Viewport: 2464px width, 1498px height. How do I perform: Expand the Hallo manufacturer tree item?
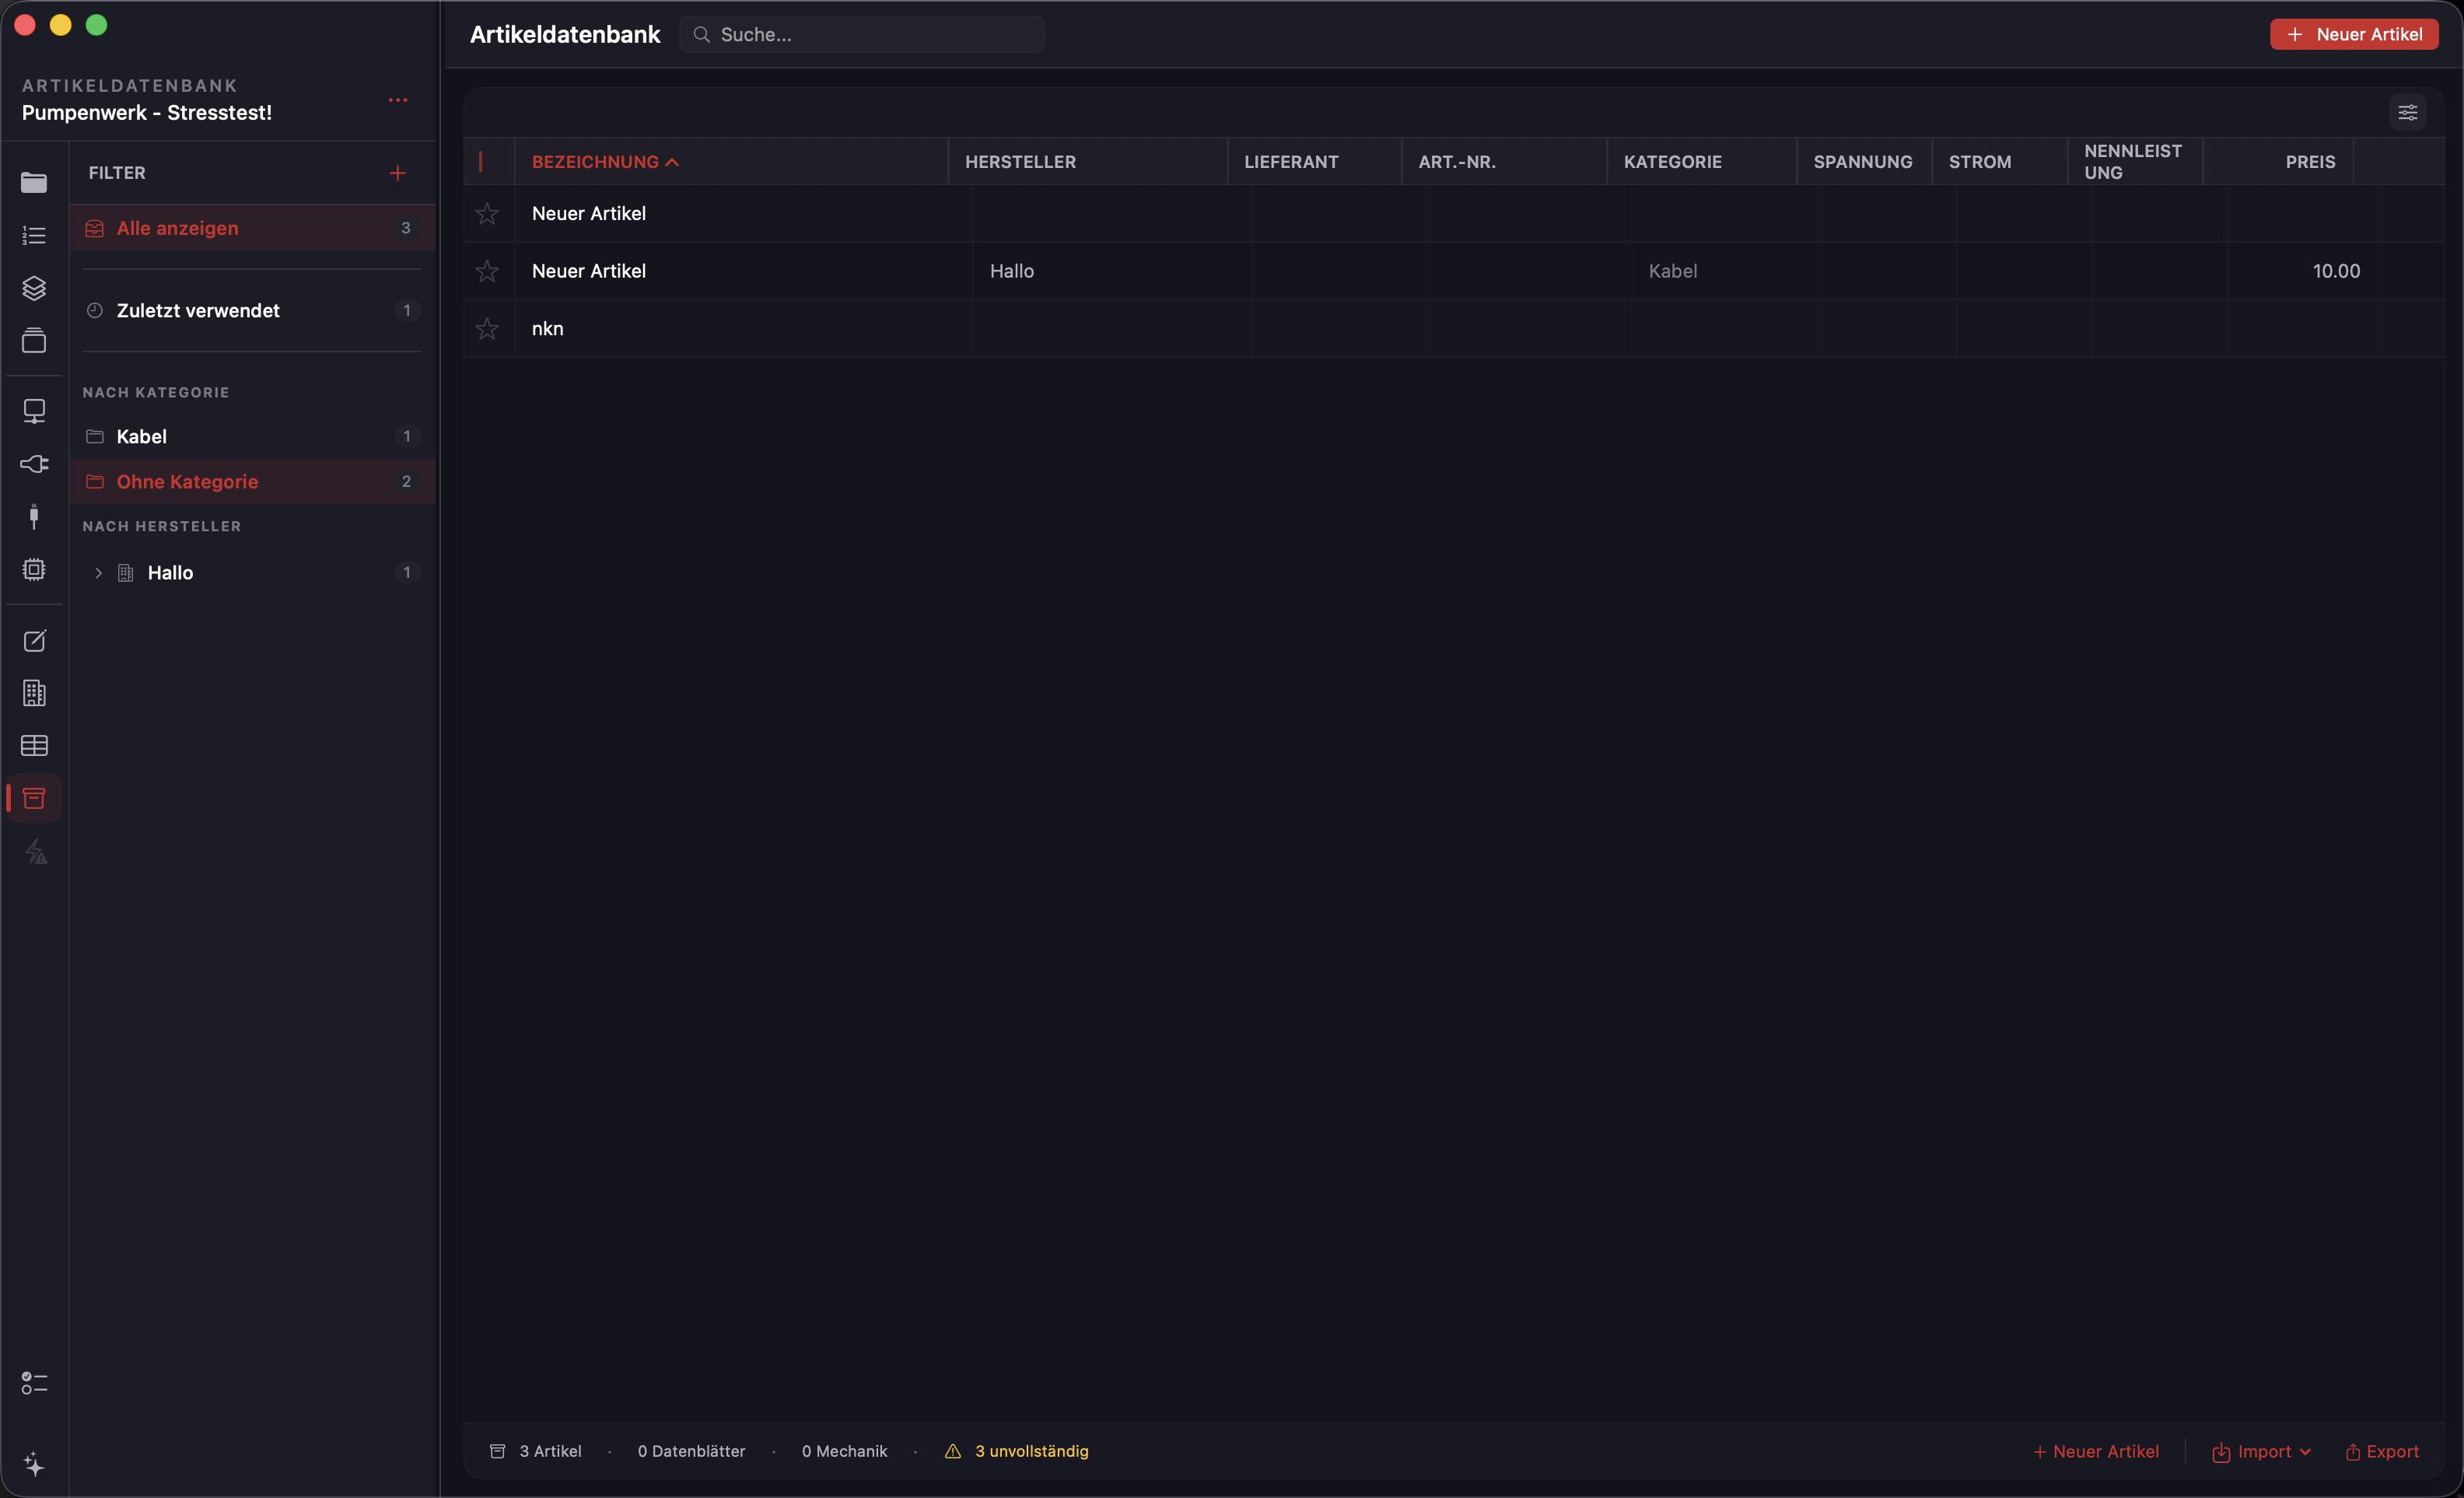point(98,573)
